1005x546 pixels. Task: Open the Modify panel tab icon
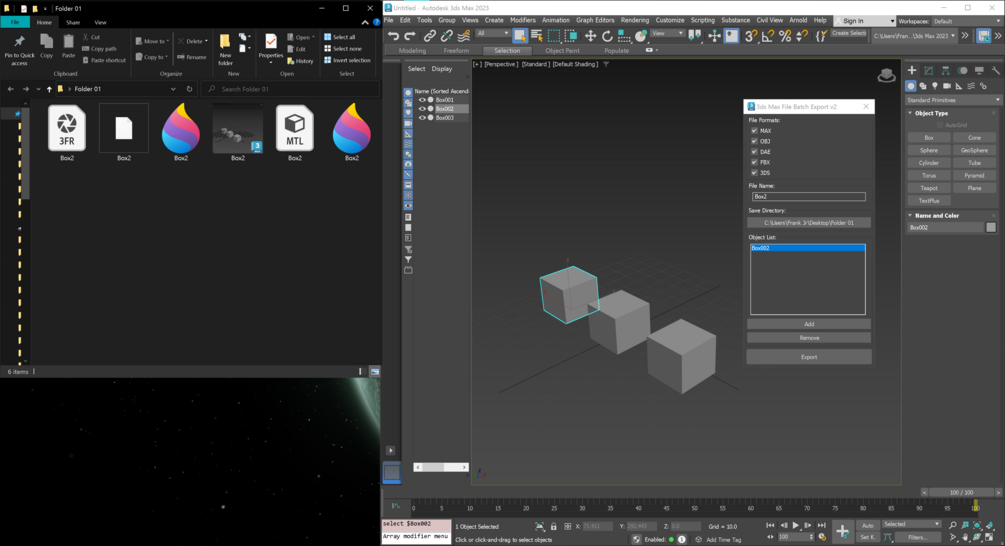coord(929,70)
